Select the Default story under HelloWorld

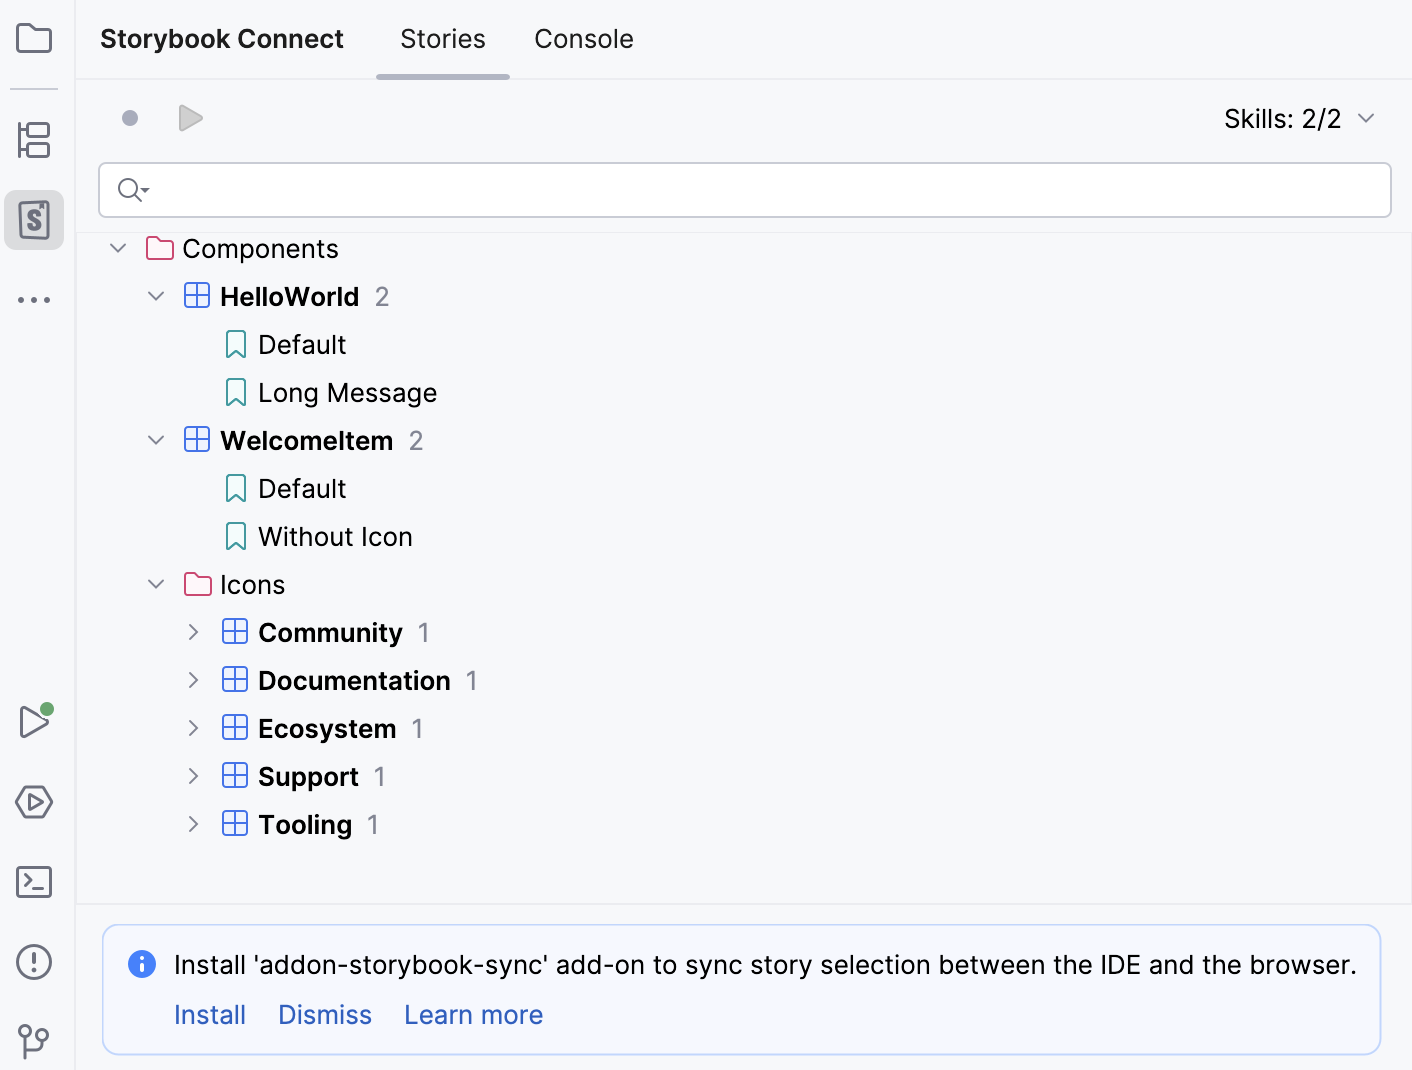pyautogui.click(x=302, y=345)
